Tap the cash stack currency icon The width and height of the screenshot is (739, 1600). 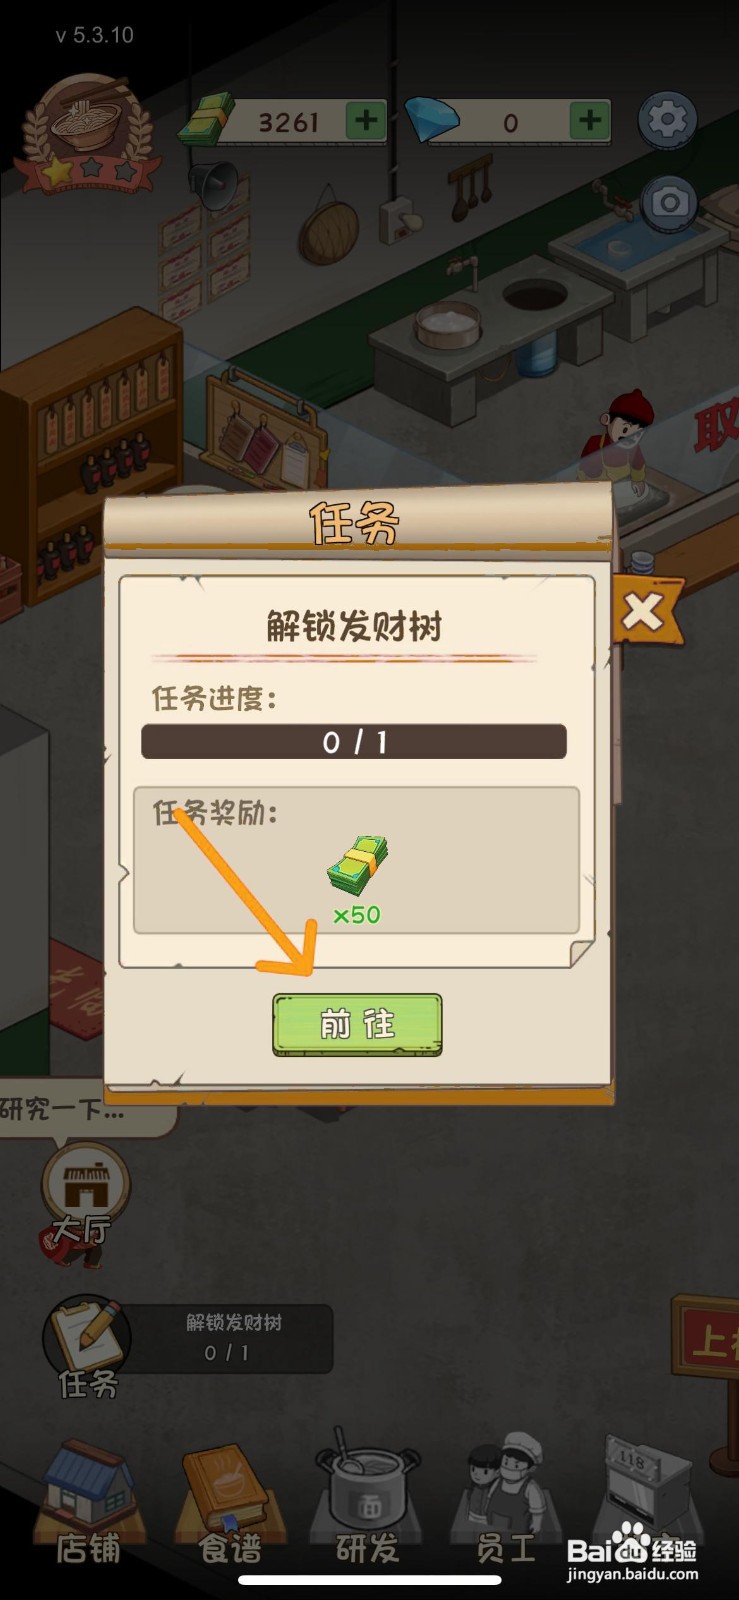coord(207,121)
